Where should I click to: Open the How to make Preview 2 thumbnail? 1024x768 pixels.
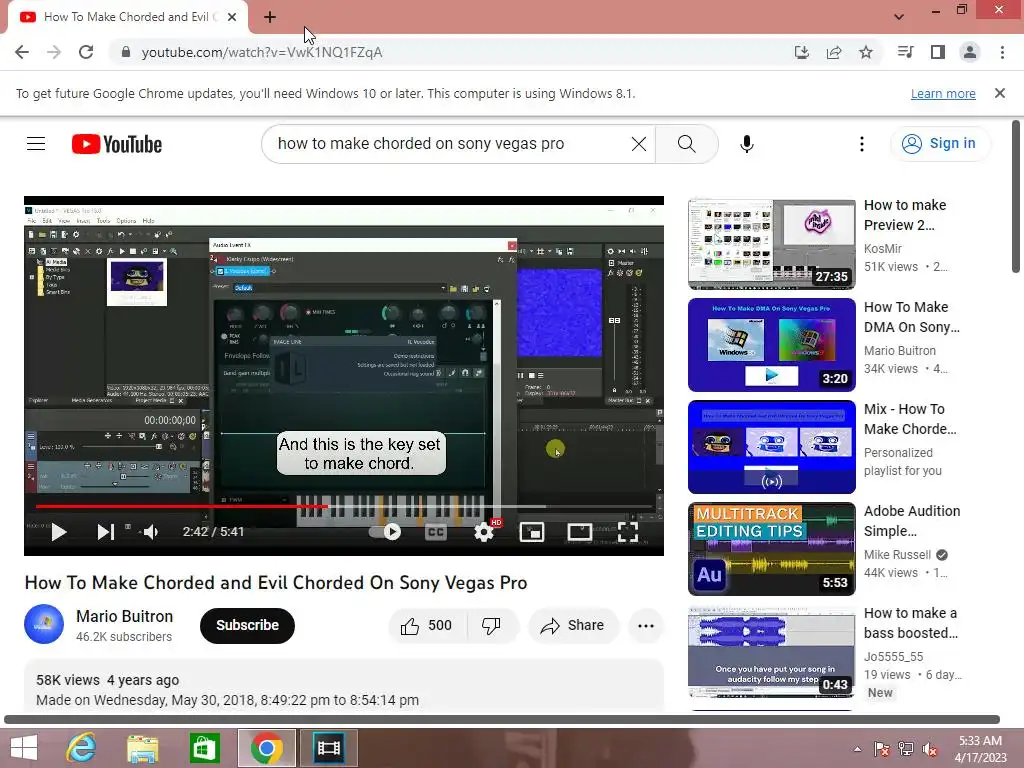(x=772, y=244)
